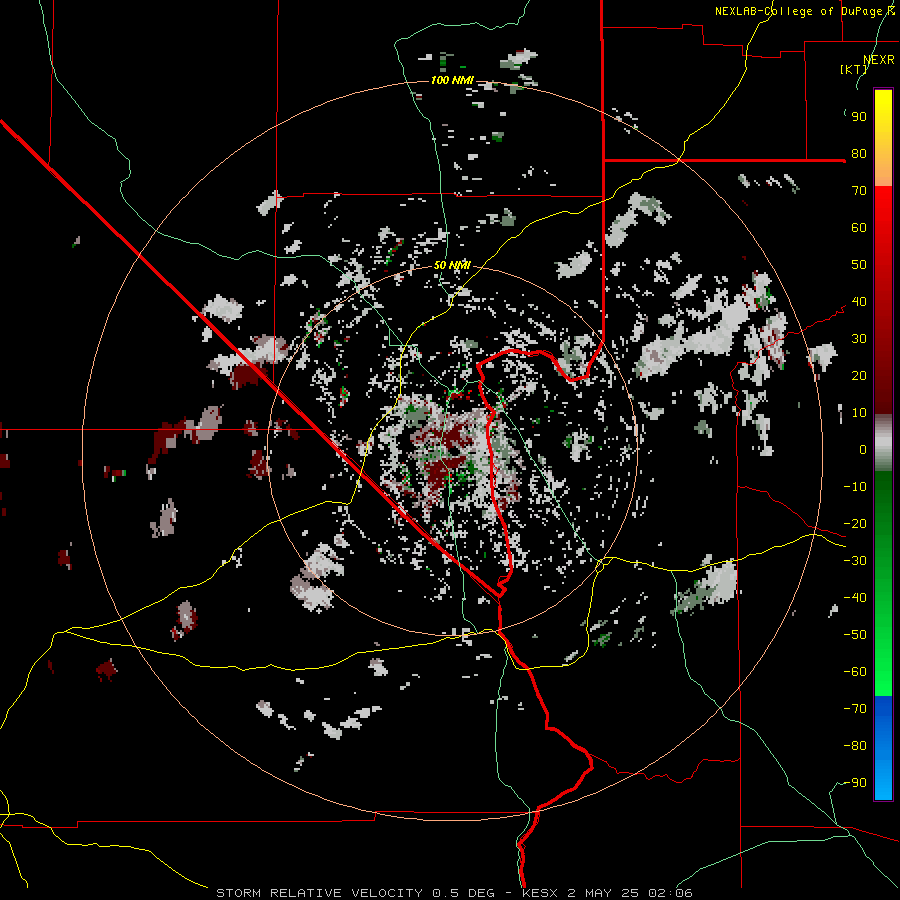Click the -90 value on the velocity scale
Image resolution: width=900 pixels, height=900 pixels.
[855, 783]
